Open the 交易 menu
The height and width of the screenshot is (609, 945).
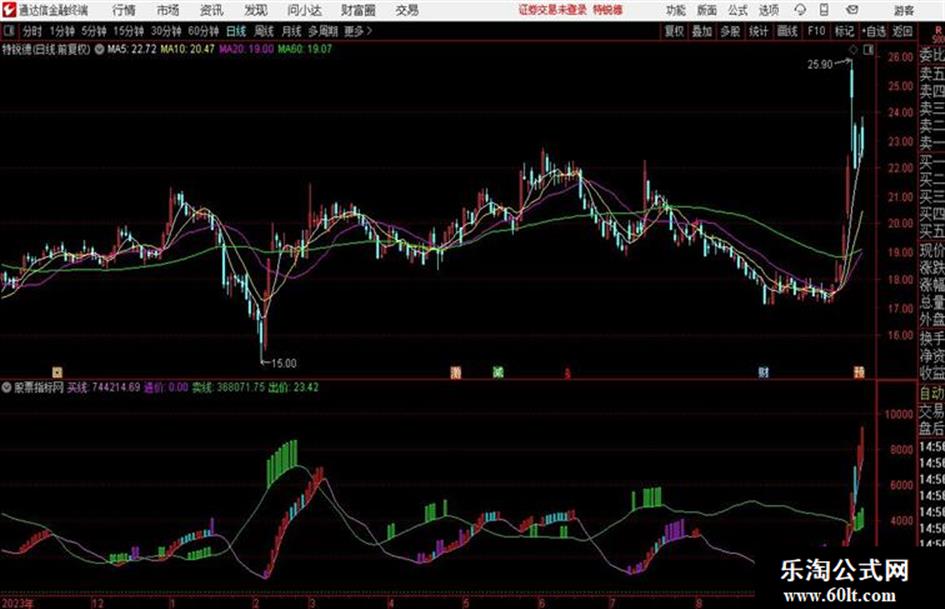[x=407, y=10]
